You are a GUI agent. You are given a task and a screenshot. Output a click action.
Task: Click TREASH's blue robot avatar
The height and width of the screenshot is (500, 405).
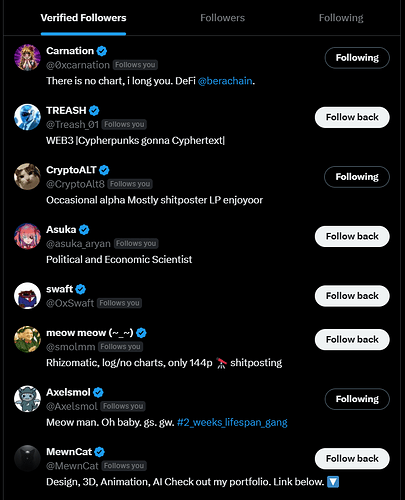tap(27, 117)
